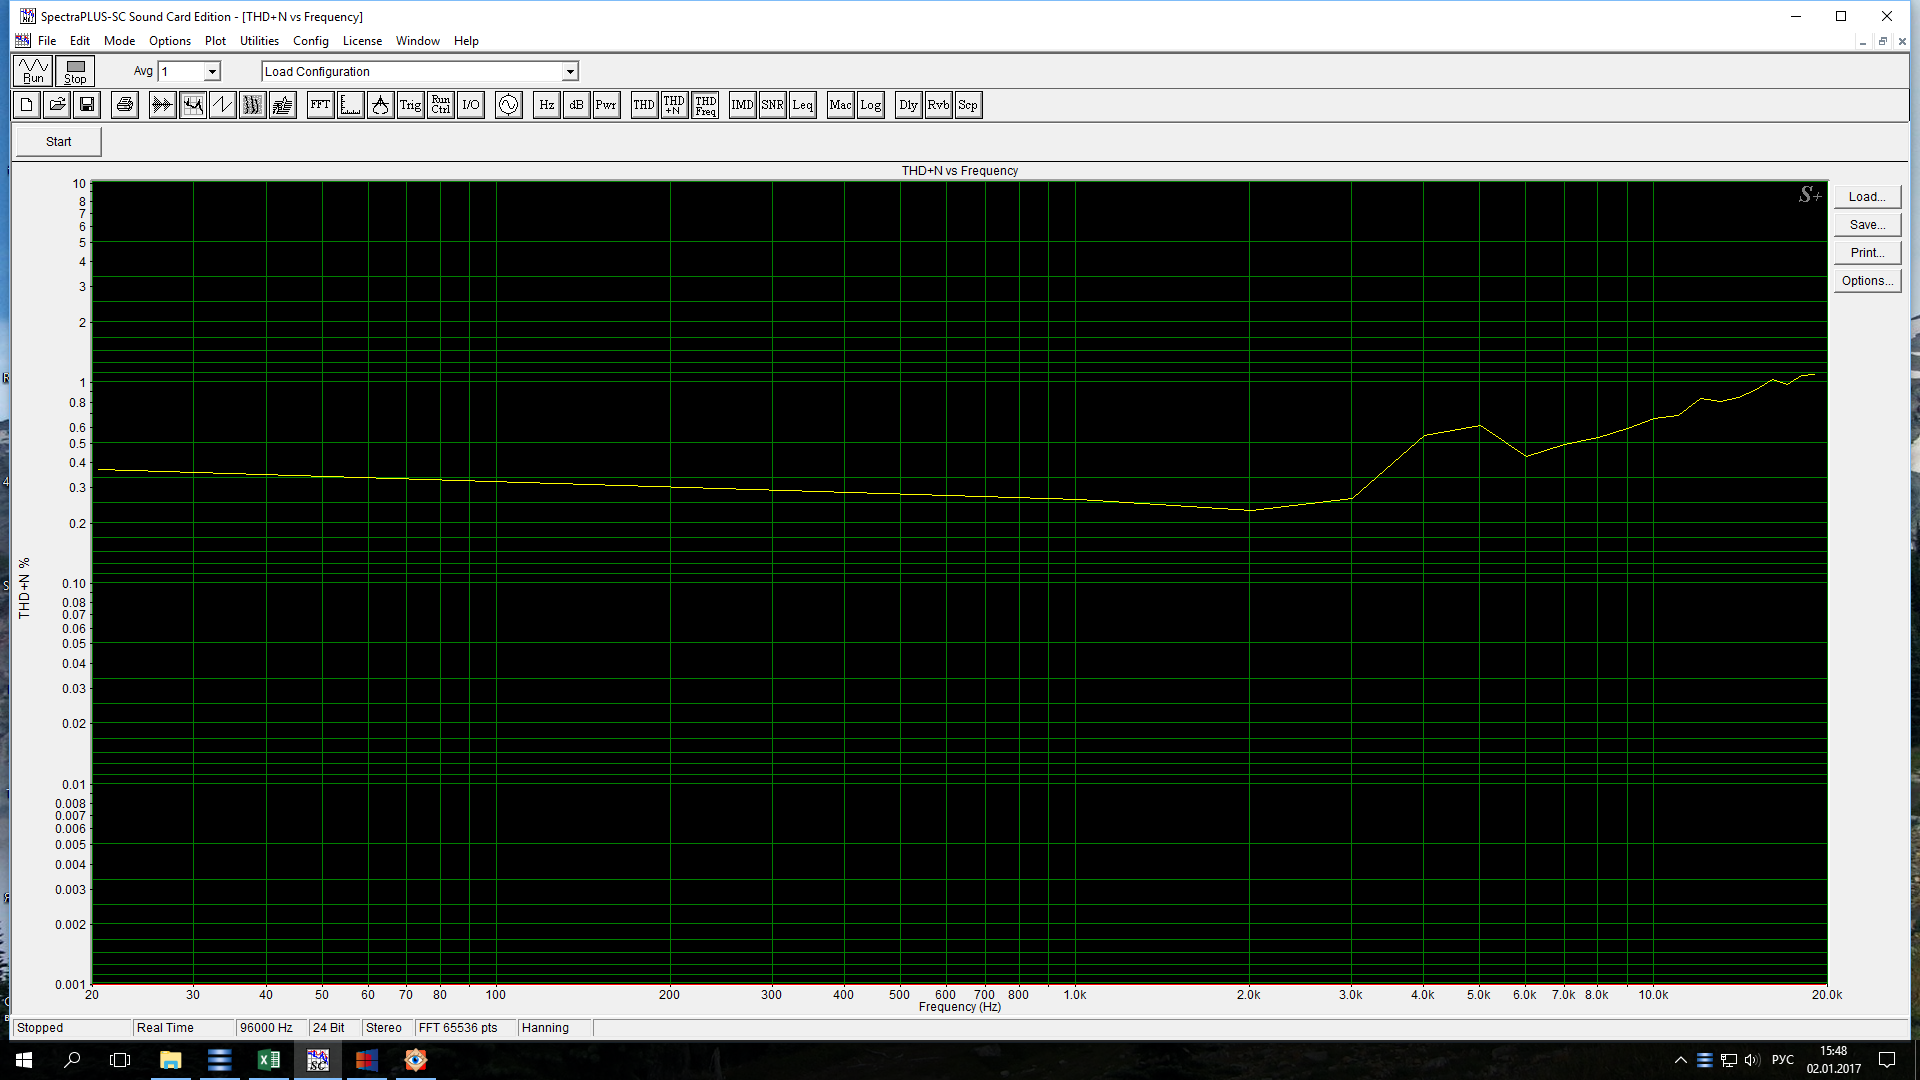Click the Start button
Screen dimensions: 1920x1080
58,142
